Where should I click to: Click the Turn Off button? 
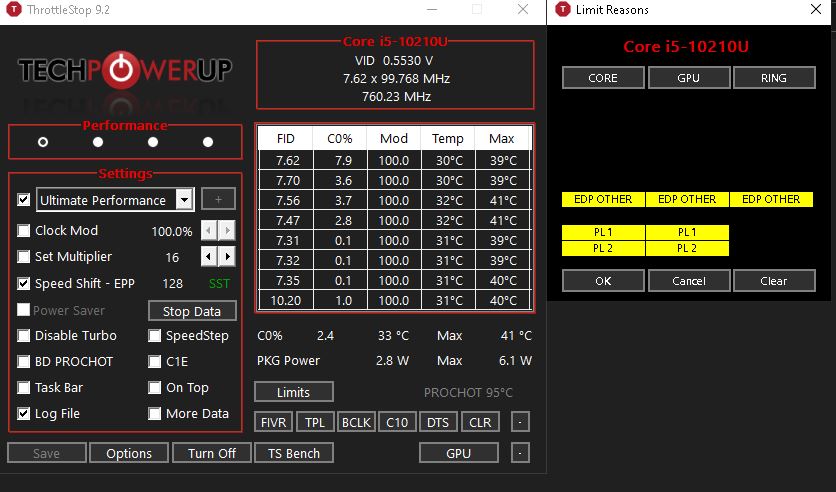[212, 453]
